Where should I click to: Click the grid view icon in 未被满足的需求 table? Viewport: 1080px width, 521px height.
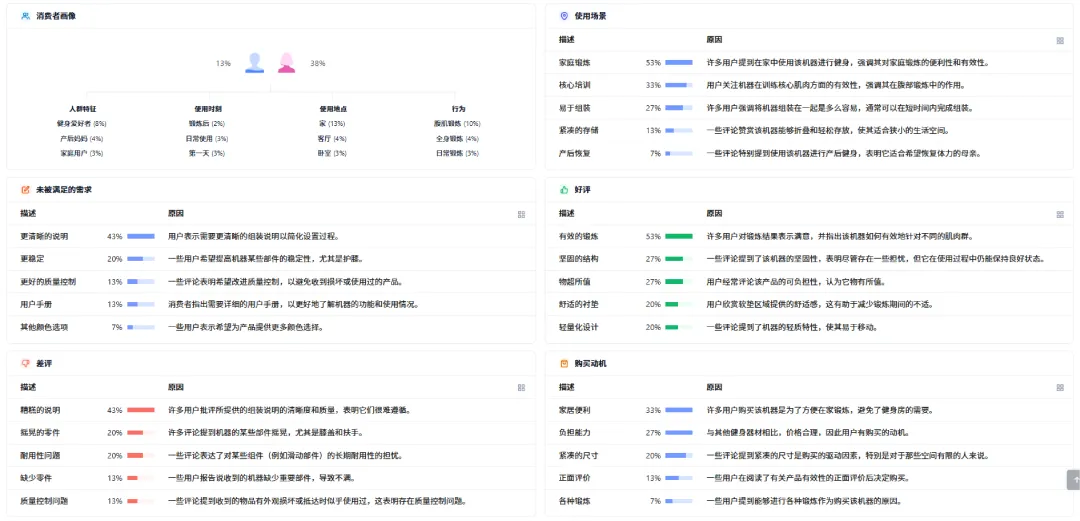(521, 214)
